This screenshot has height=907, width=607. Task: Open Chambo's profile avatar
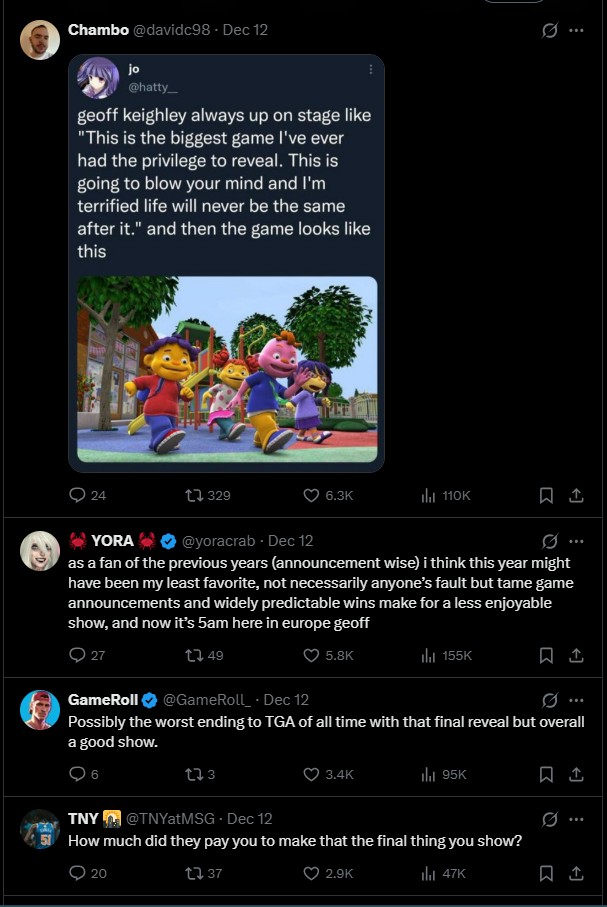pyautogui.click(x=40, y=40)
